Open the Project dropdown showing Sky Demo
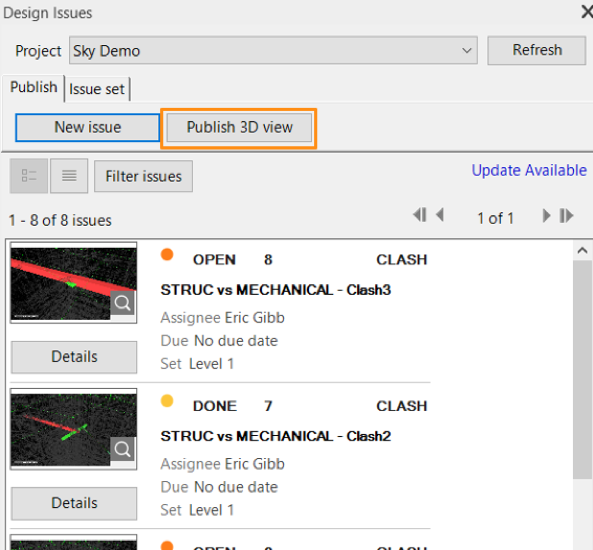 click(273, 50)
